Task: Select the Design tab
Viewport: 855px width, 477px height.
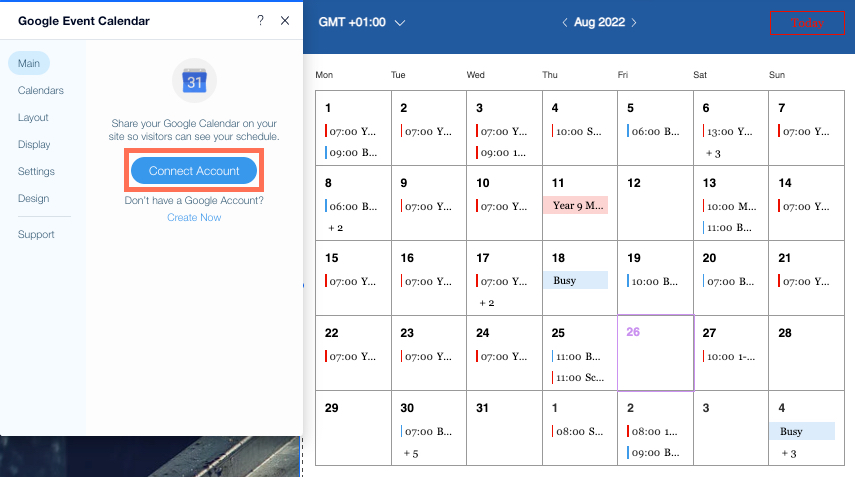Action: point(33,198)
